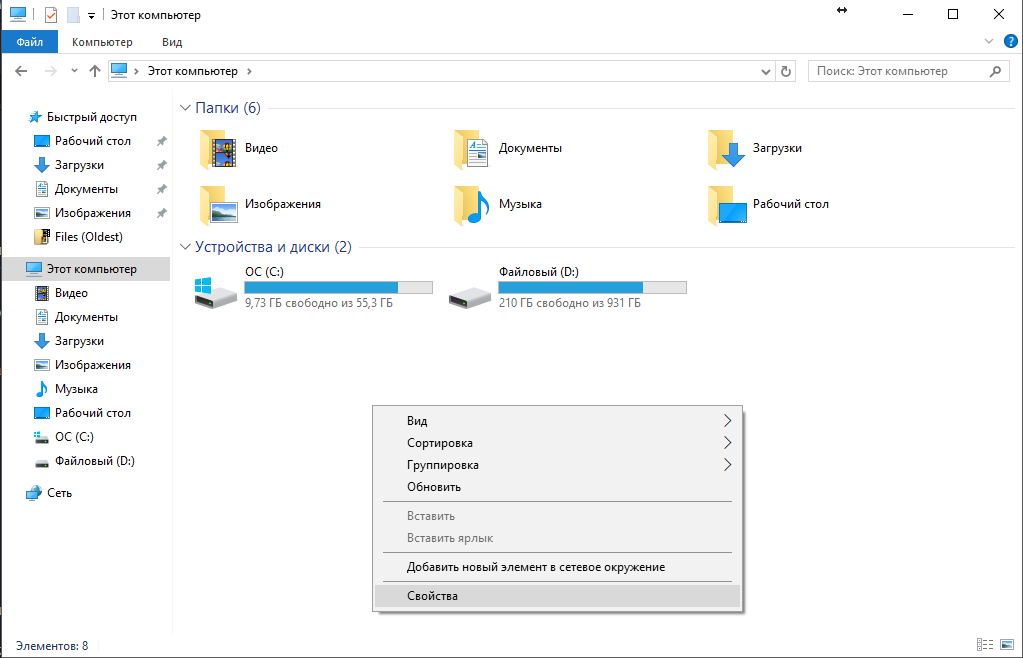Collapse the Папки (6) group
The width and height of the screenshot is (1023, 658).
pyautogui.click(x=185, y=108)
